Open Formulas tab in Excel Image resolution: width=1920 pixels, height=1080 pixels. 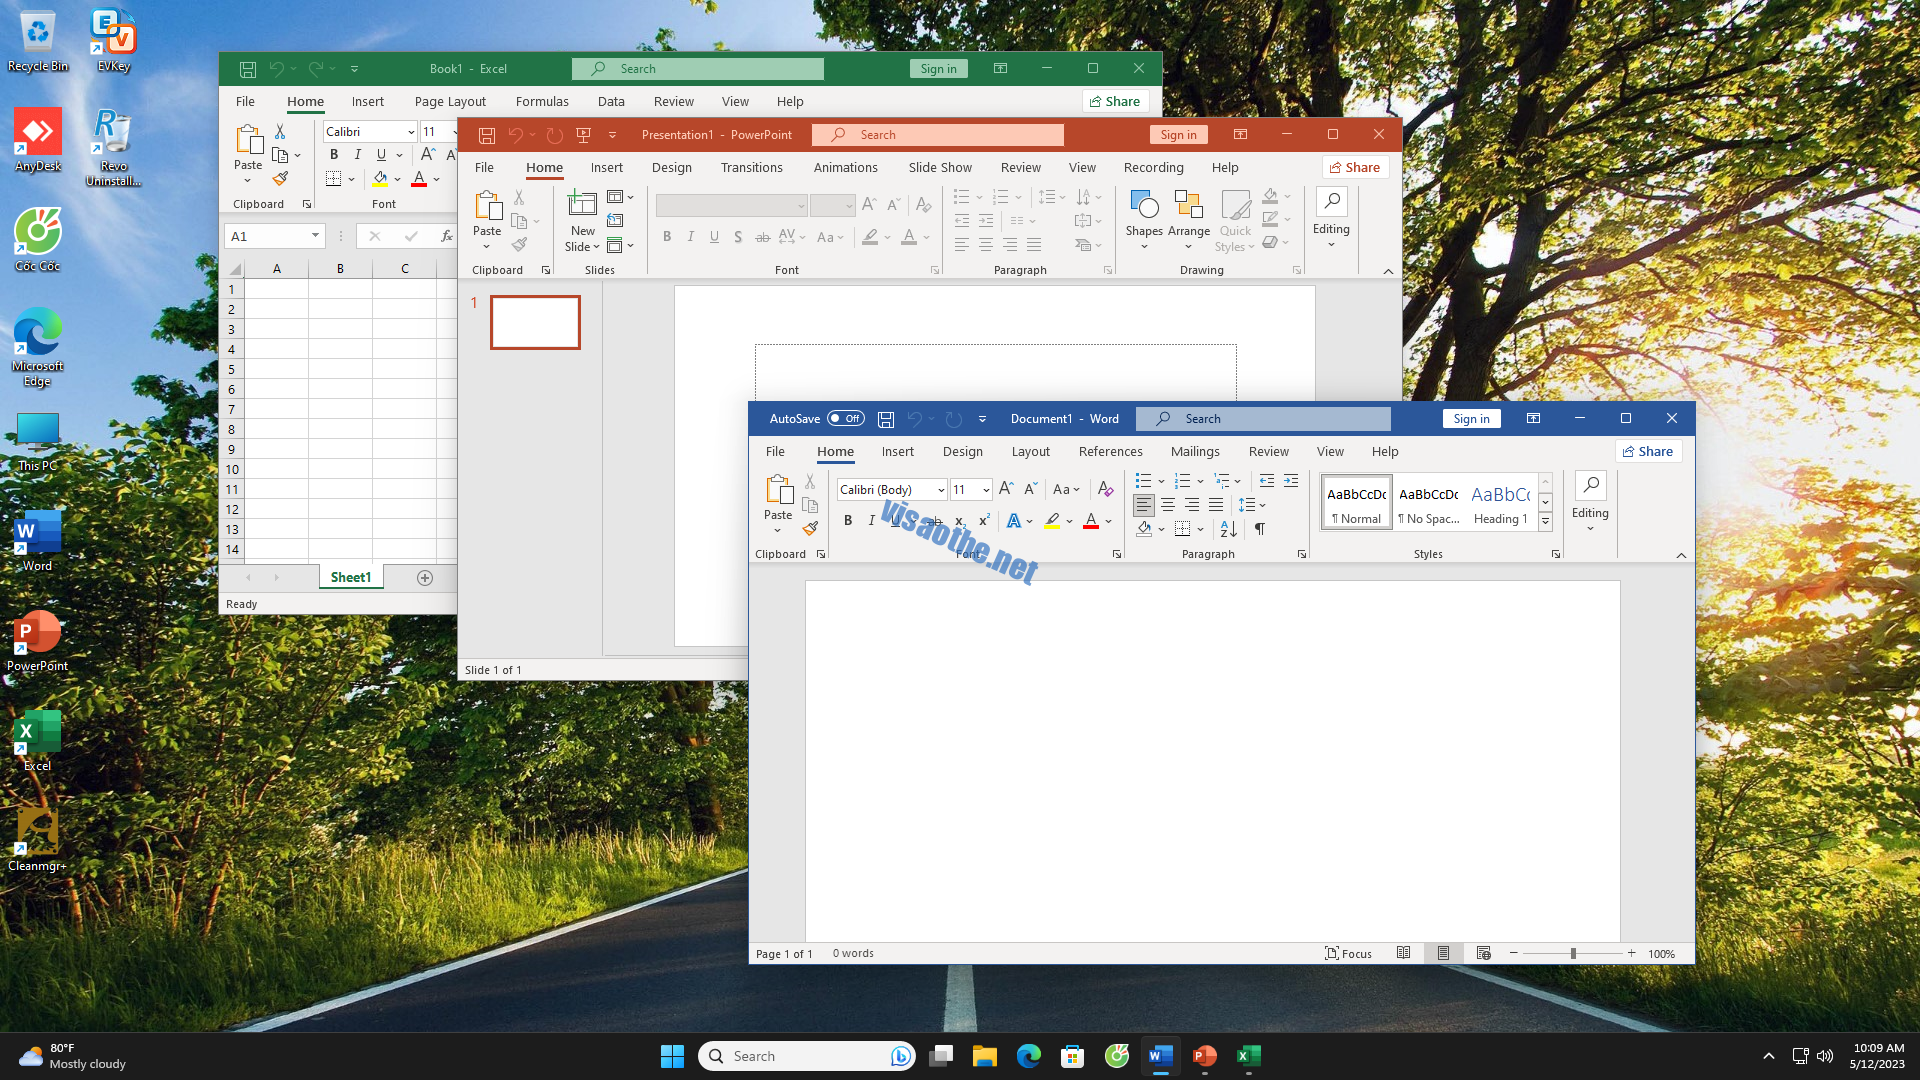tap(542, 102)
